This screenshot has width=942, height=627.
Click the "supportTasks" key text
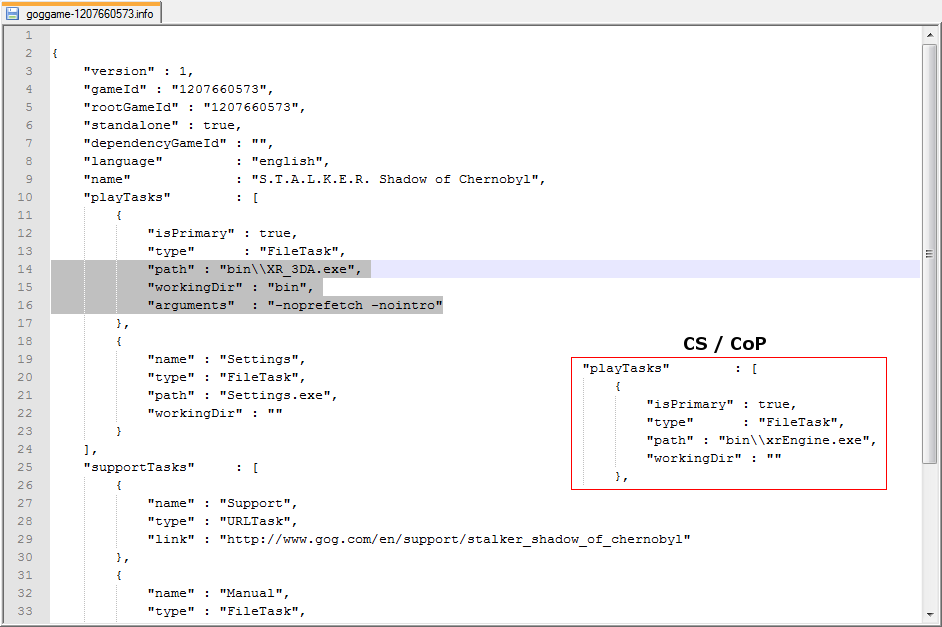139,467
